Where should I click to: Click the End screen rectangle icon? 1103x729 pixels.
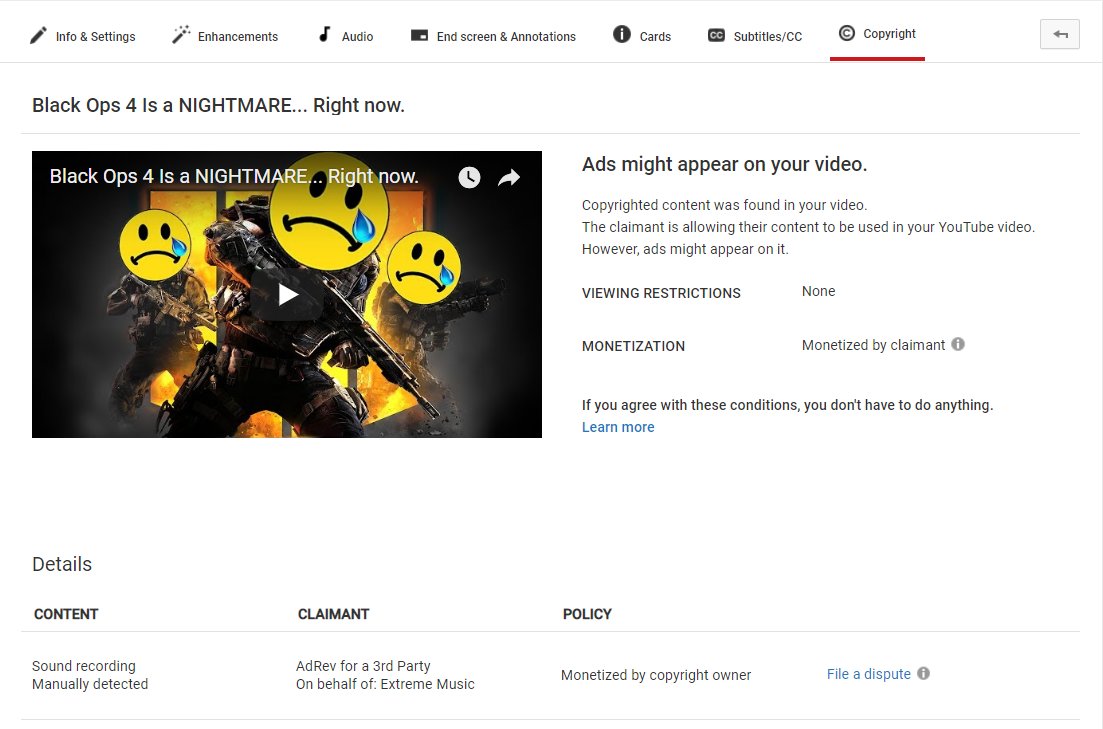[x=419, y=35]
